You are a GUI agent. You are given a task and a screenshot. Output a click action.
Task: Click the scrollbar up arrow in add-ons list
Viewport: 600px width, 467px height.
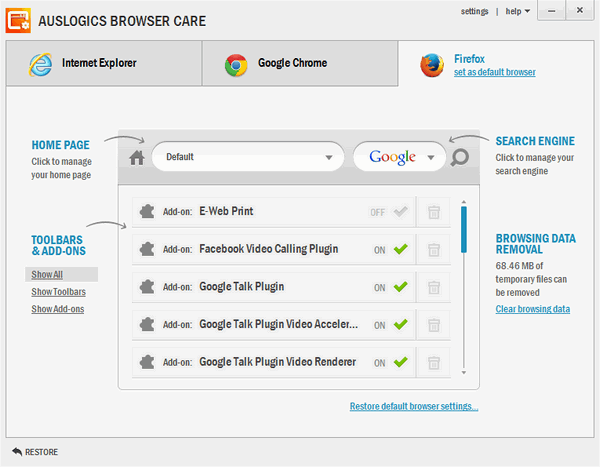click(x=464, y=202)
